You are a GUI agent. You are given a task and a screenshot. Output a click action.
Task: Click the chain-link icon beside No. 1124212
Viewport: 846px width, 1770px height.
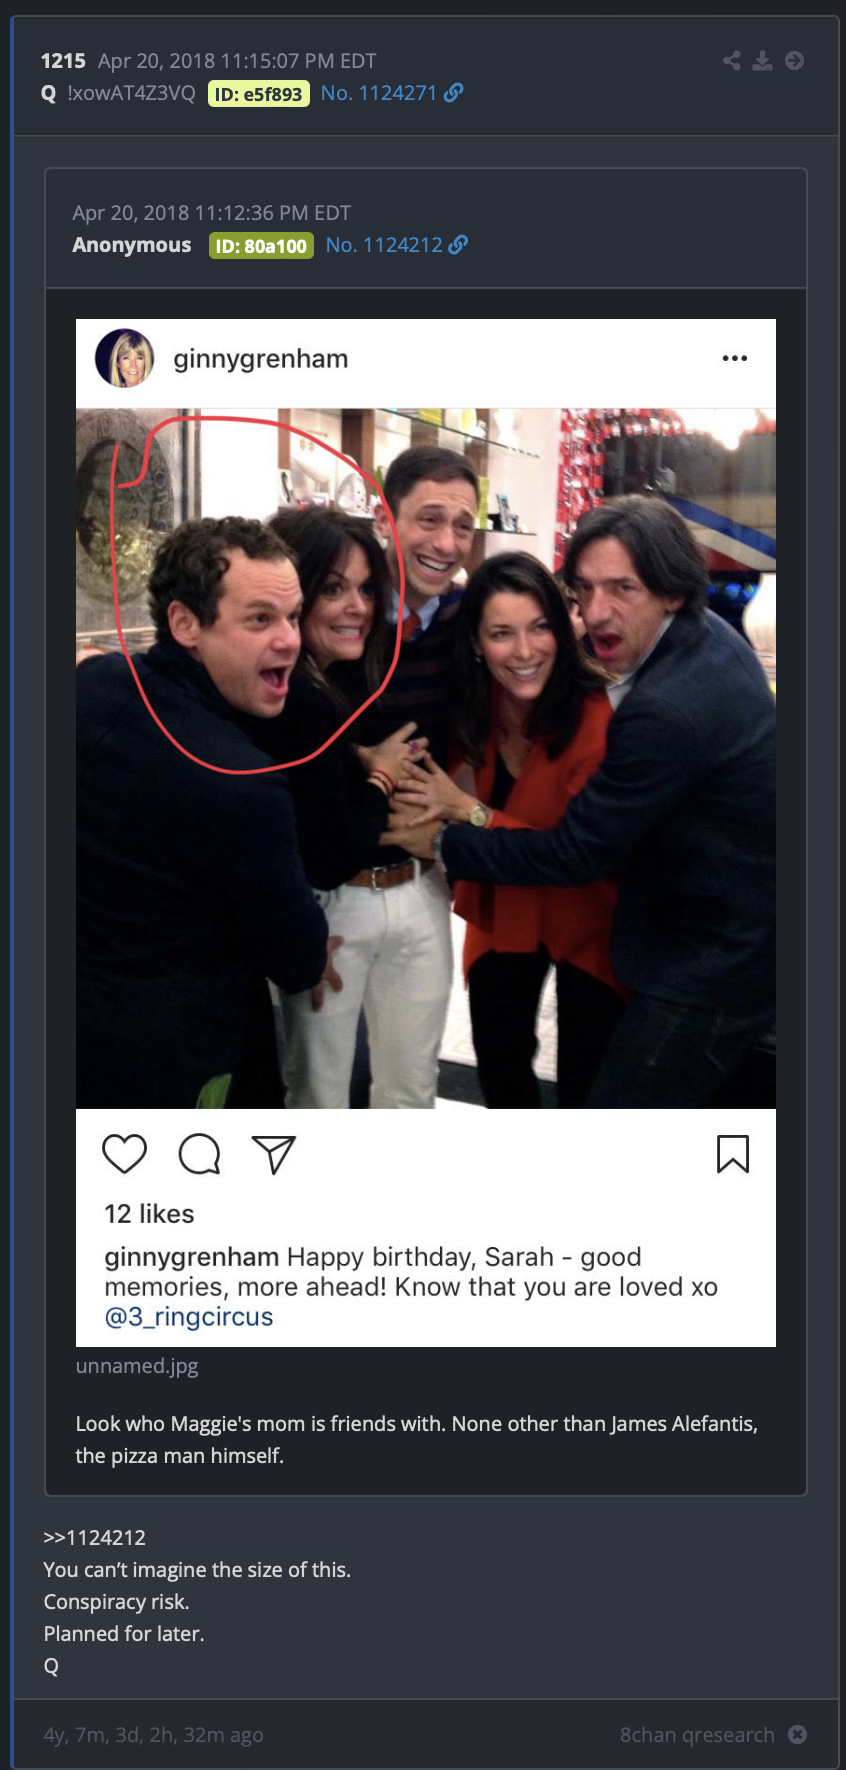coord(458,245)
